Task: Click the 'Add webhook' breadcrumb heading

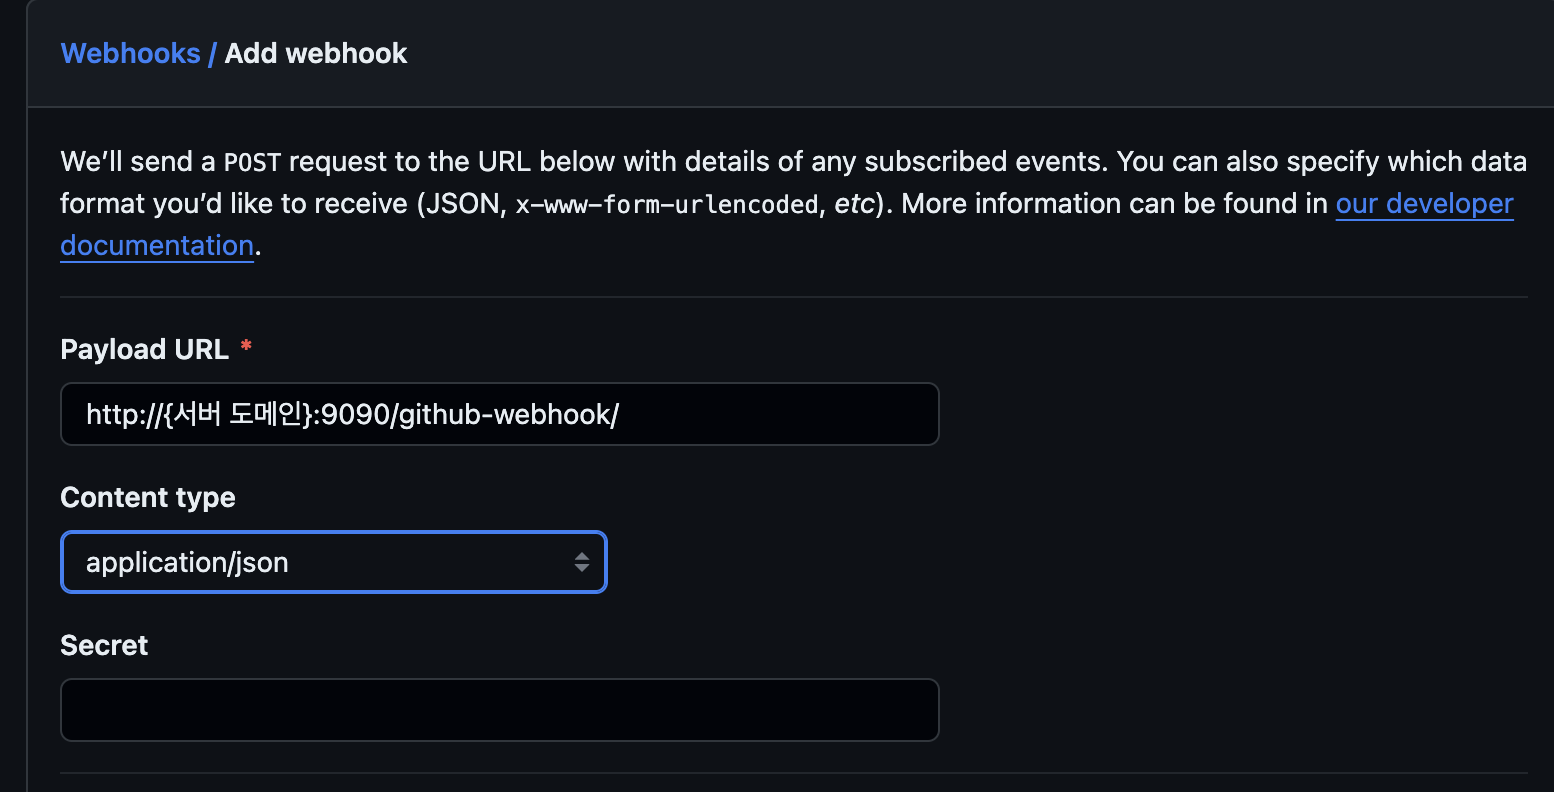Action: 316,54
